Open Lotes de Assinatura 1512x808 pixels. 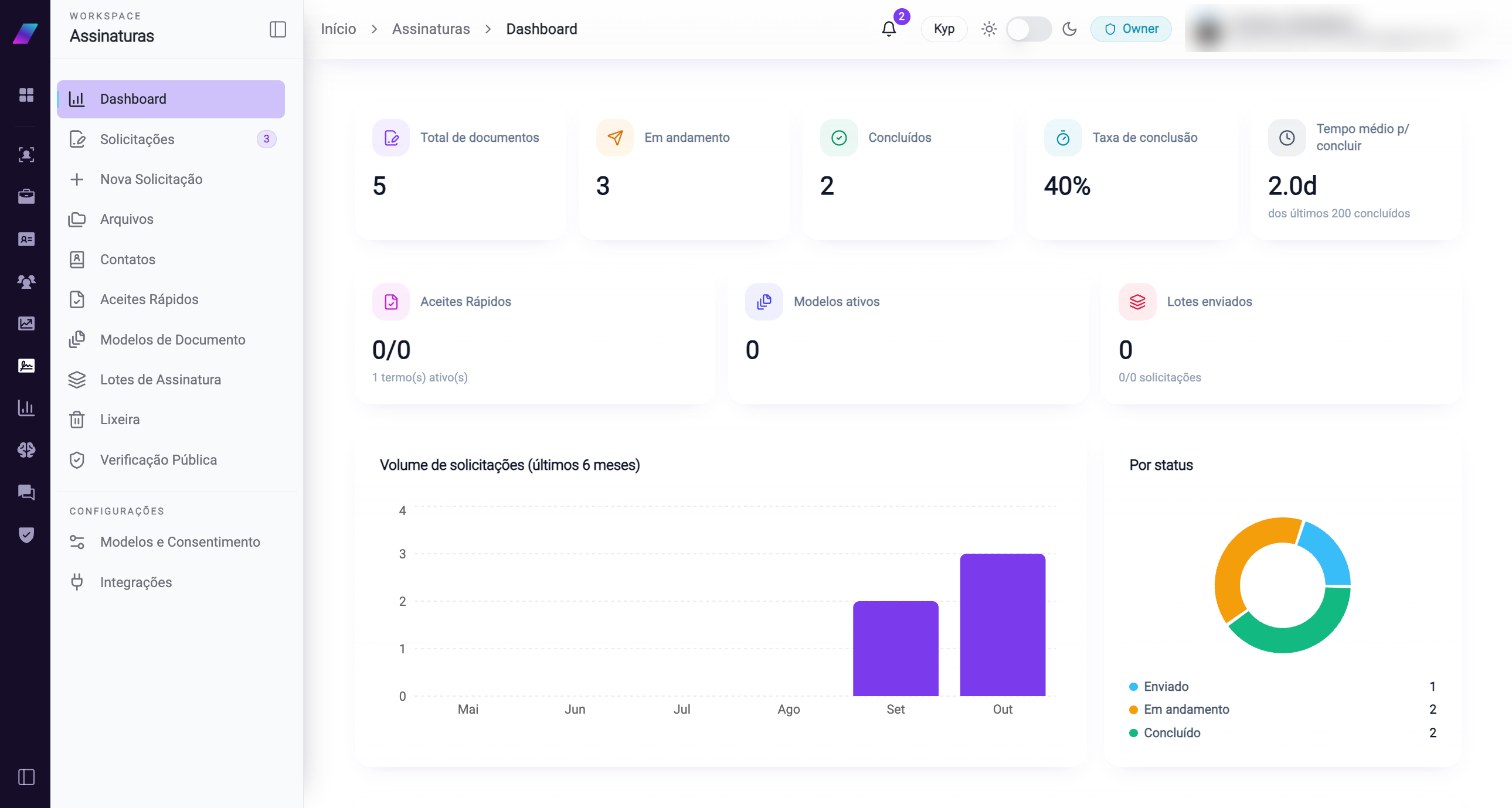click(171, 379)
